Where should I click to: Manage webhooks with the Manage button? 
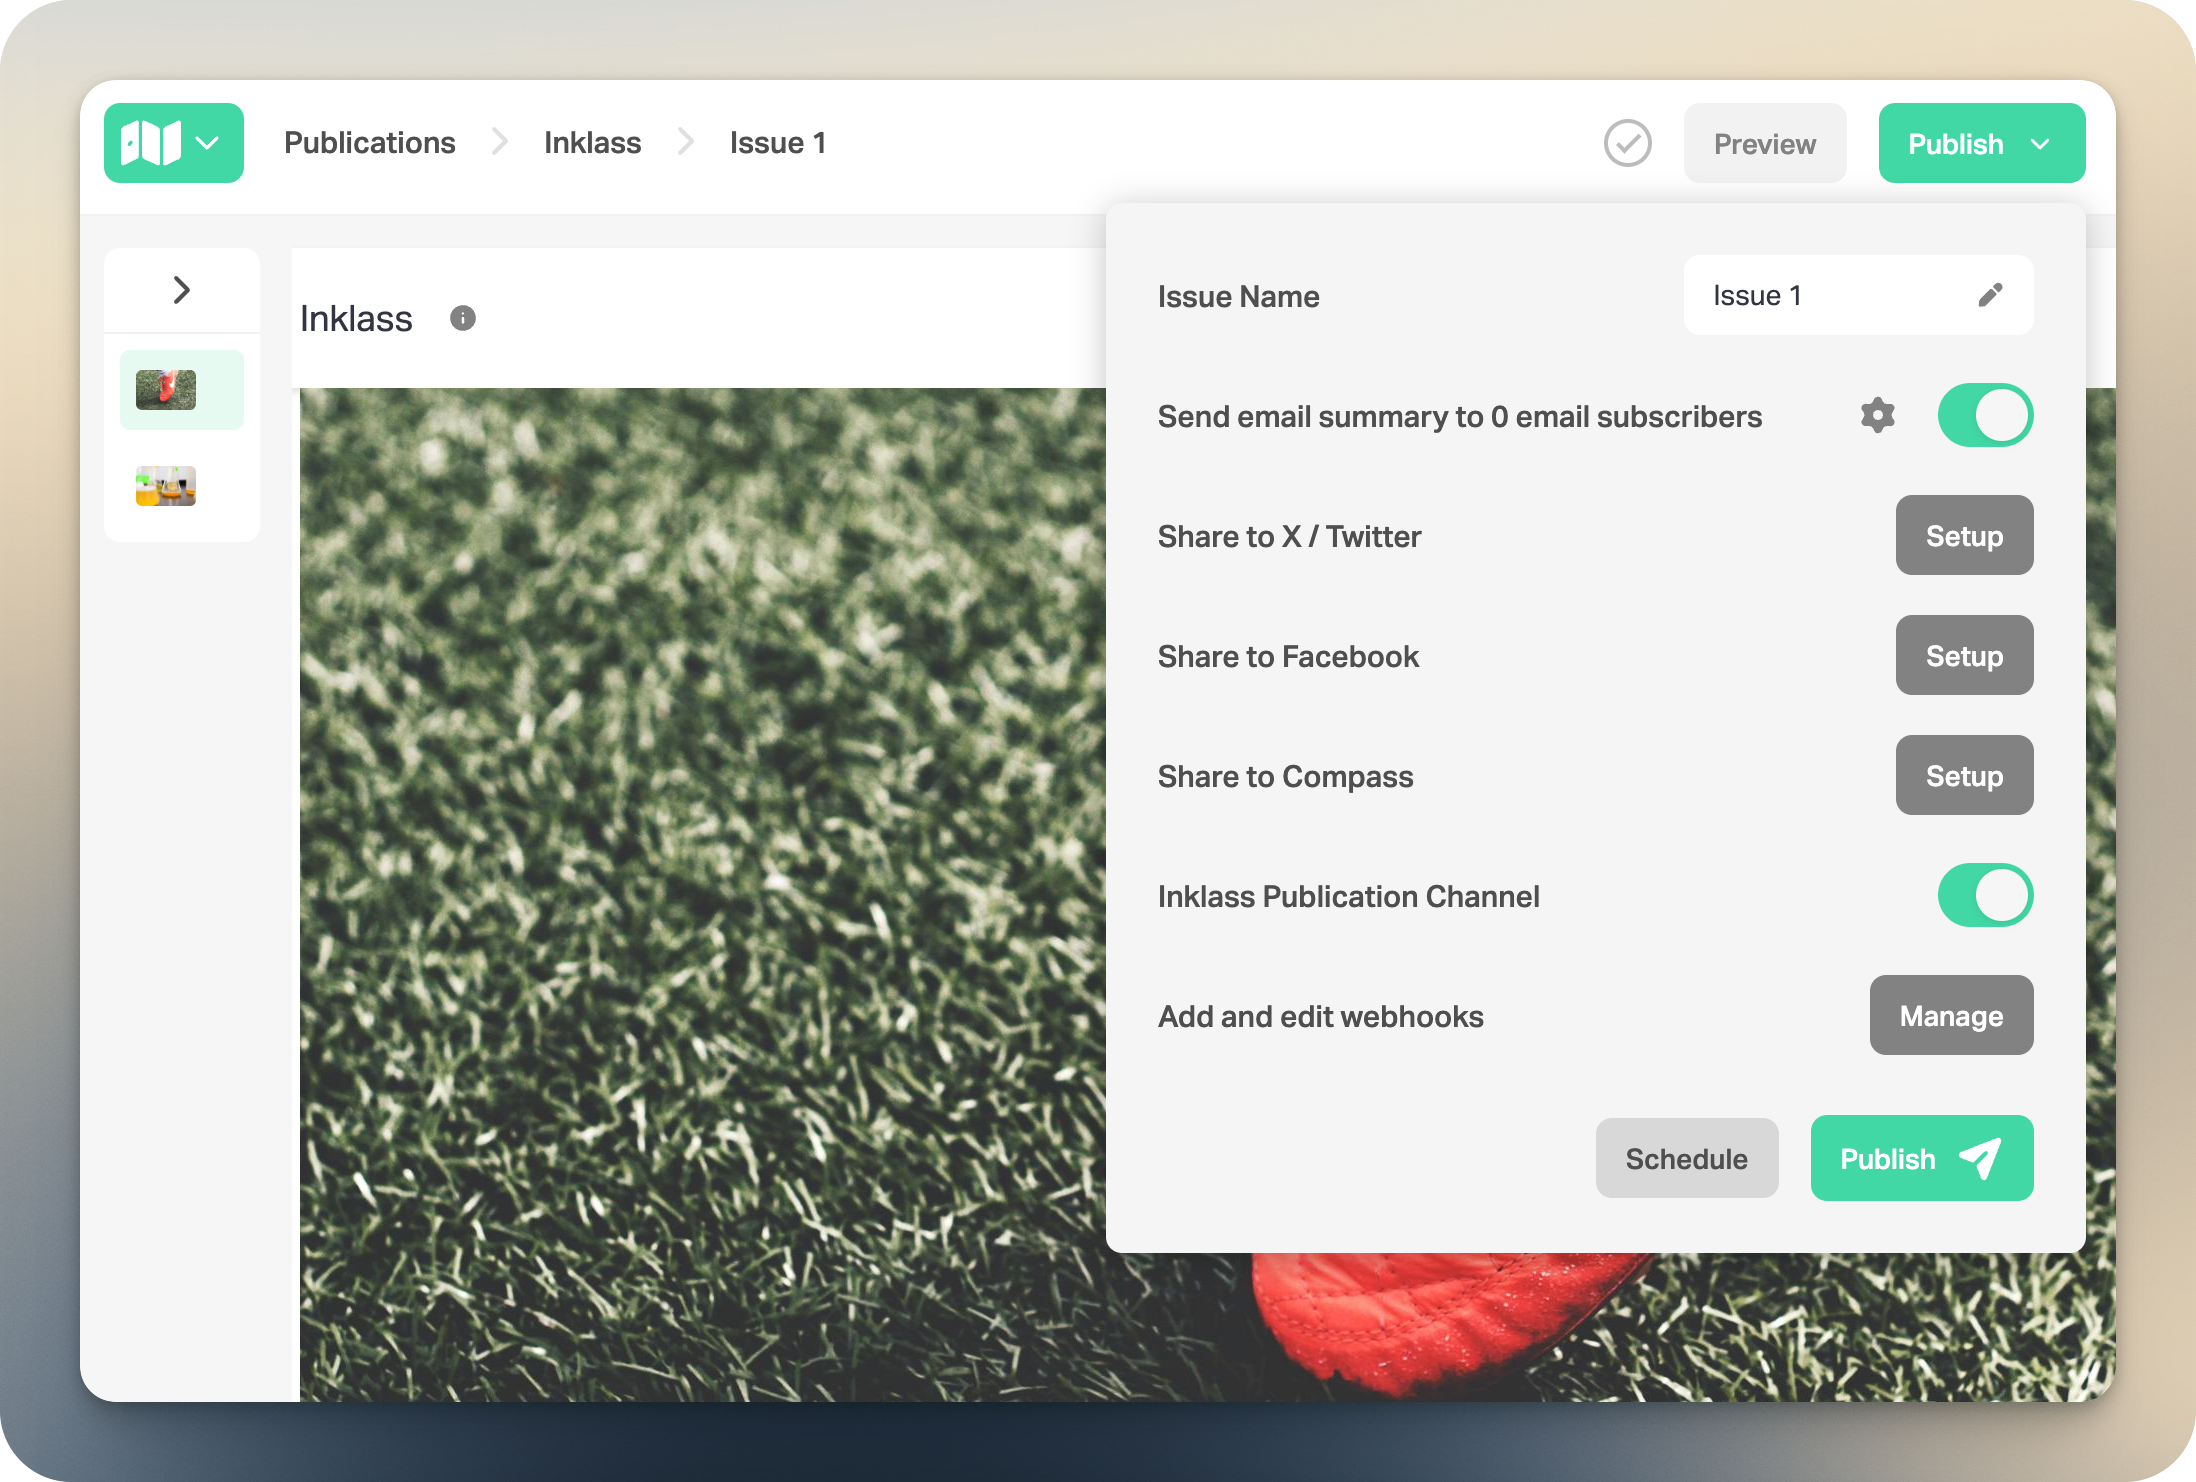[x=1951, y=1015]
